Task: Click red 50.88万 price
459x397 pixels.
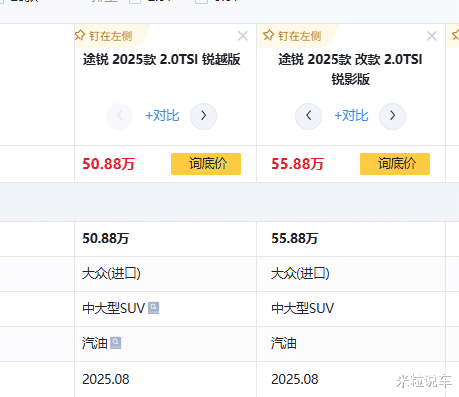Action: (109, 164)
